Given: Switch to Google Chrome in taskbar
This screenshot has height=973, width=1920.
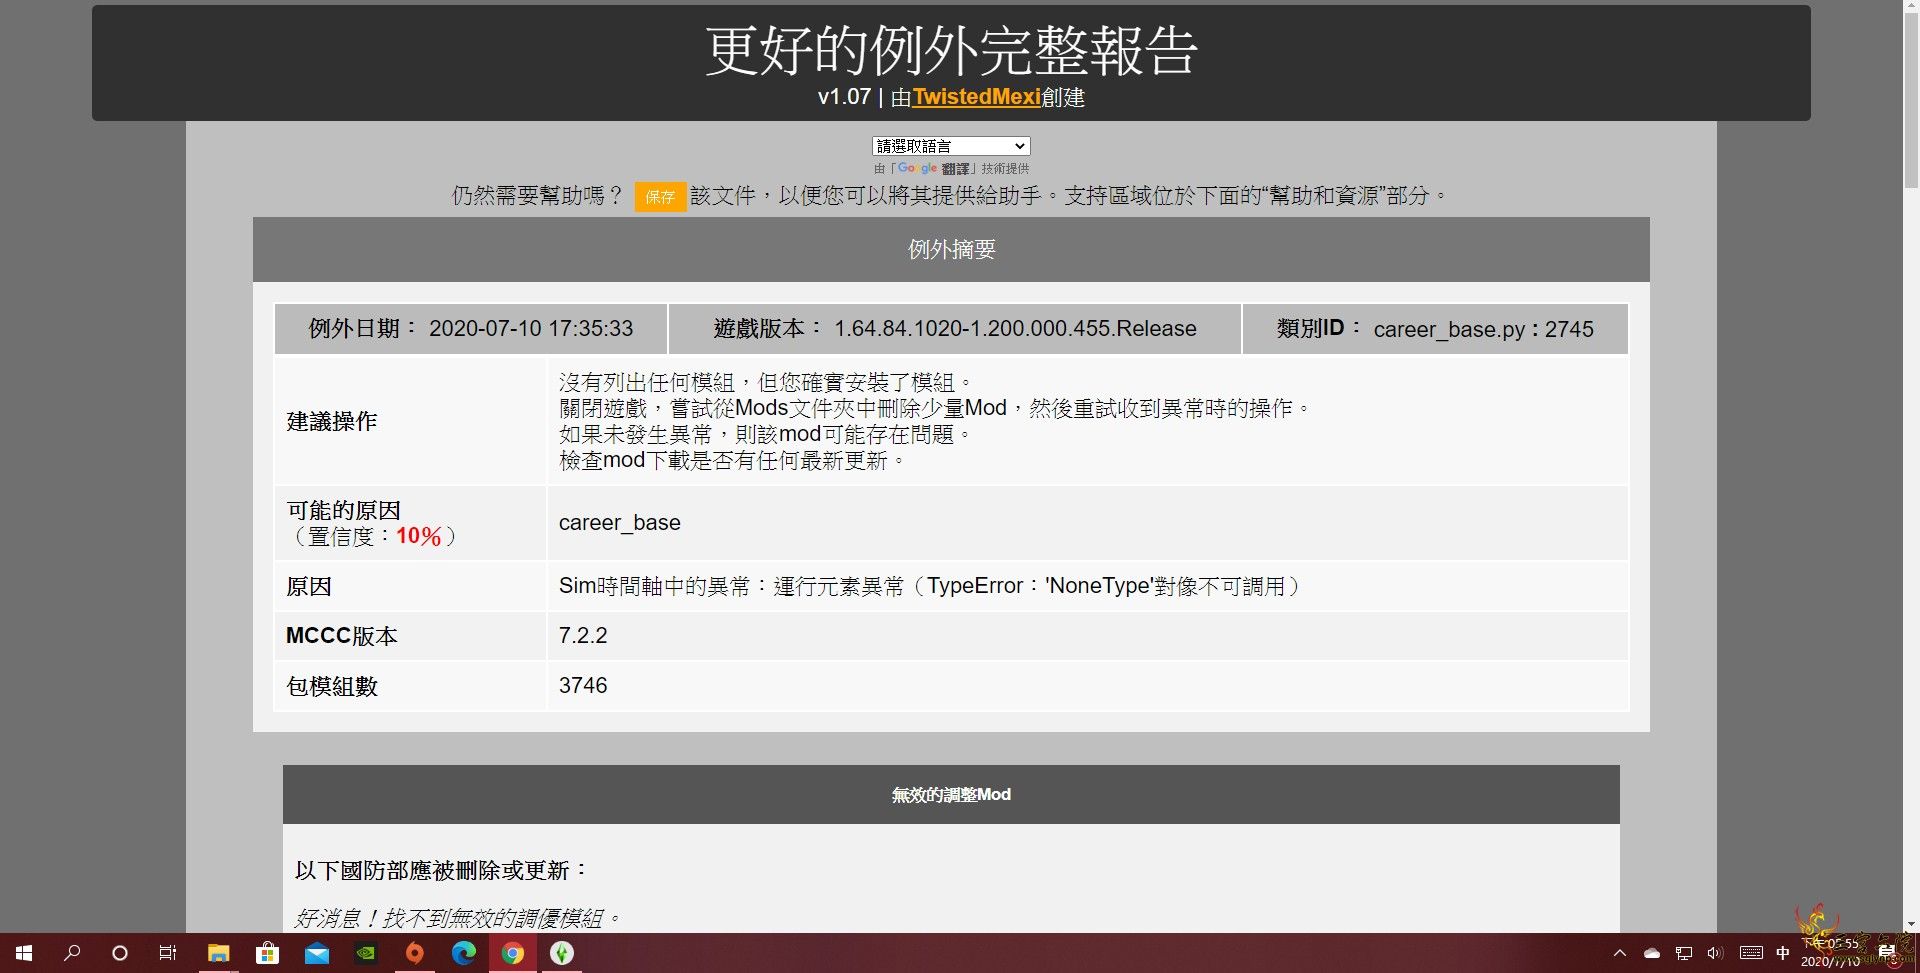Looking at the screenshot, I should point(513,953).
